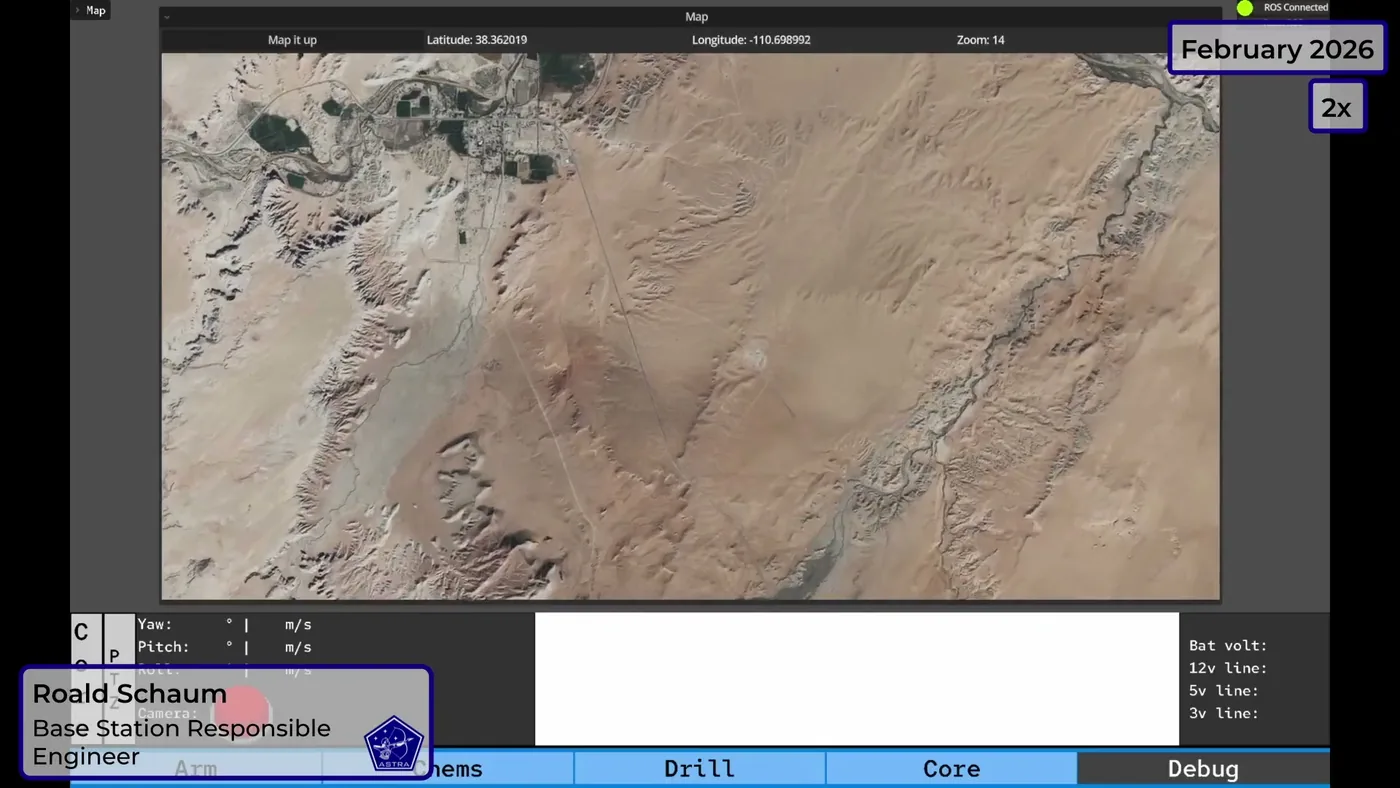Image resolution: width=1400 pixels, height=788 pixels.
Task: Click the "Latitude: 38.362019" readout
Action: (x=477, y=40)
